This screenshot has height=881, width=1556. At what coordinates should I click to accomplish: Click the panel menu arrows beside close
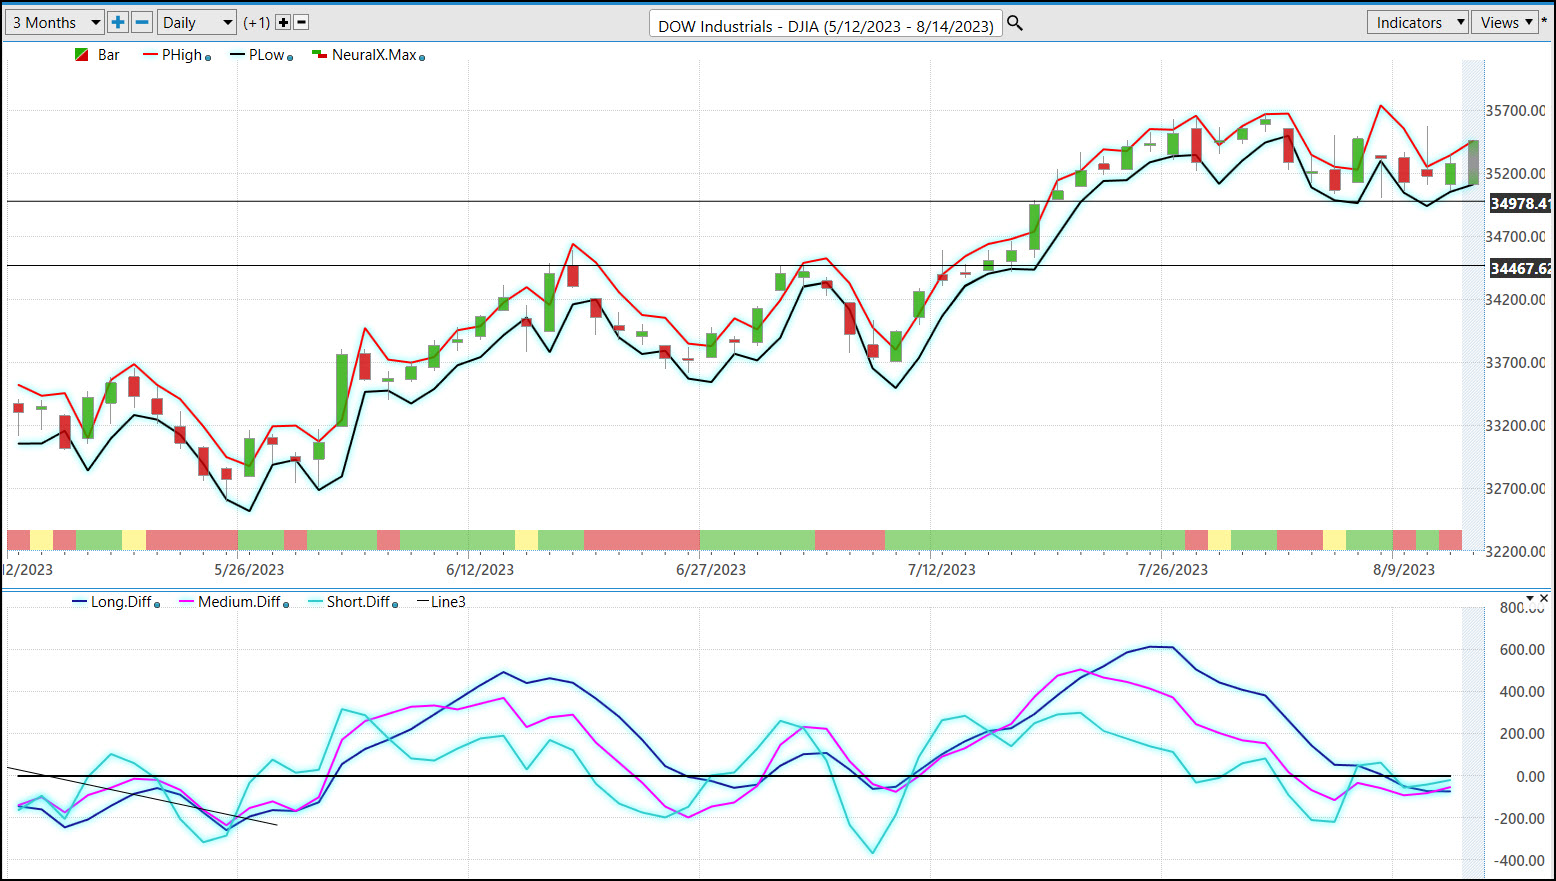tap(1530, 598)
